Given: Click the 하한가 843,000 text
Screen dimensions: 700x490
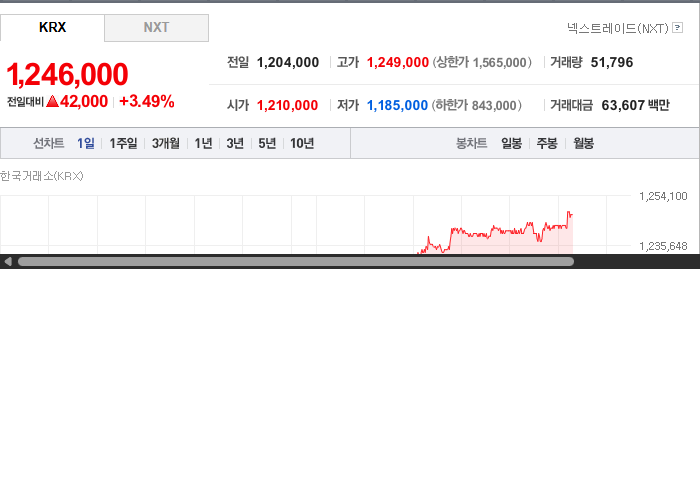Looking at the screenshot, I should click(x=476, y=105).
